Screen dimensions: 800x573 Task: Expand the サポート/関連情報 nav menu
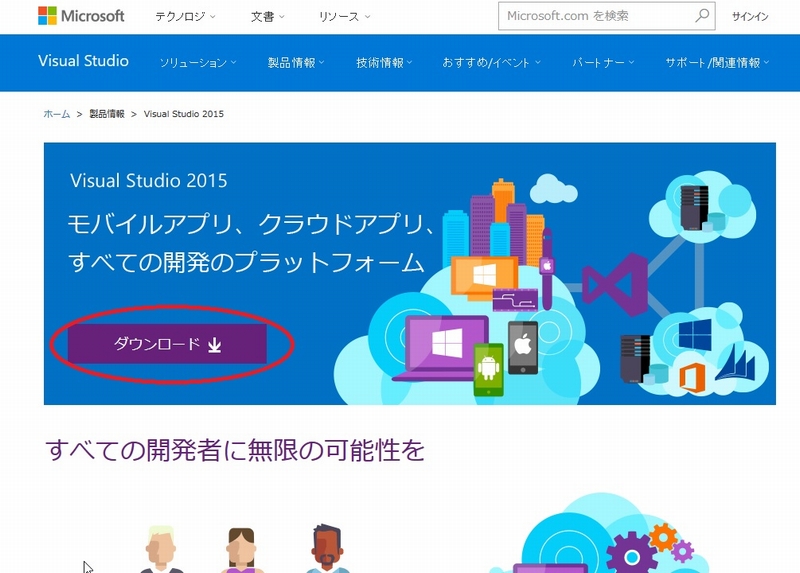[717, 62]
